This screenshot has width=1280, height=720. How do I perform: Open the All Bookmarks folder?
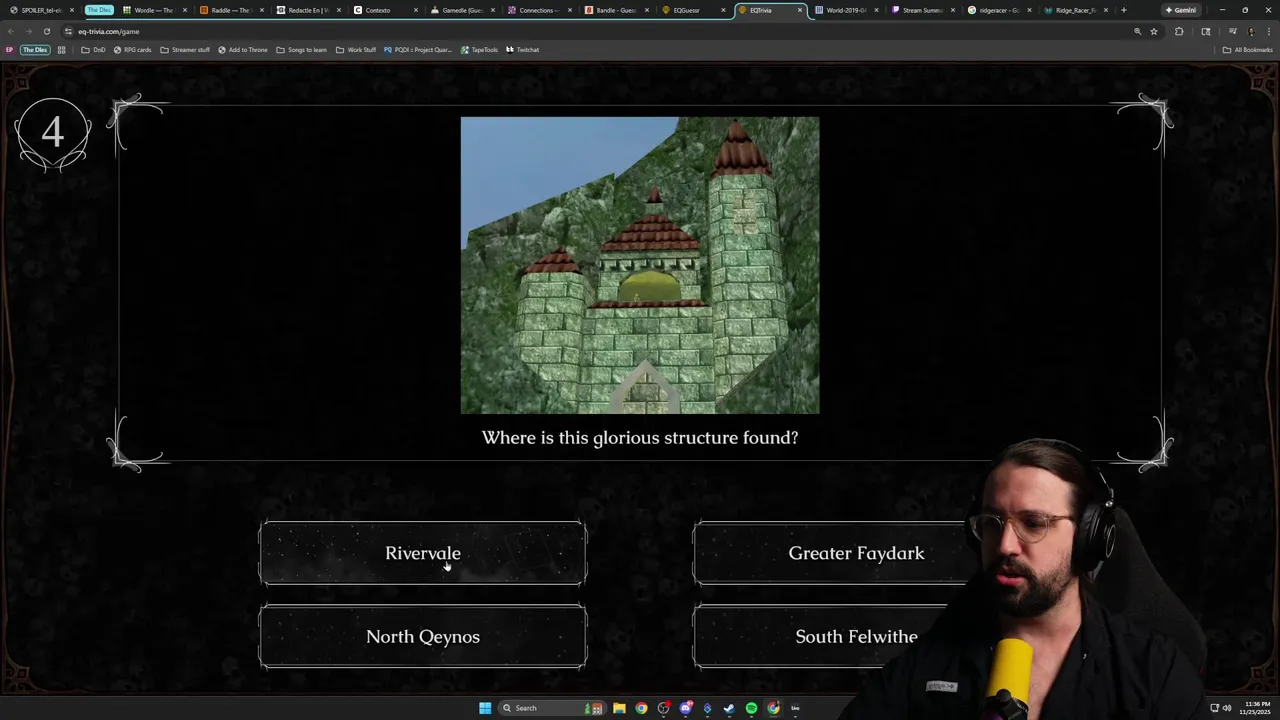1248,50
